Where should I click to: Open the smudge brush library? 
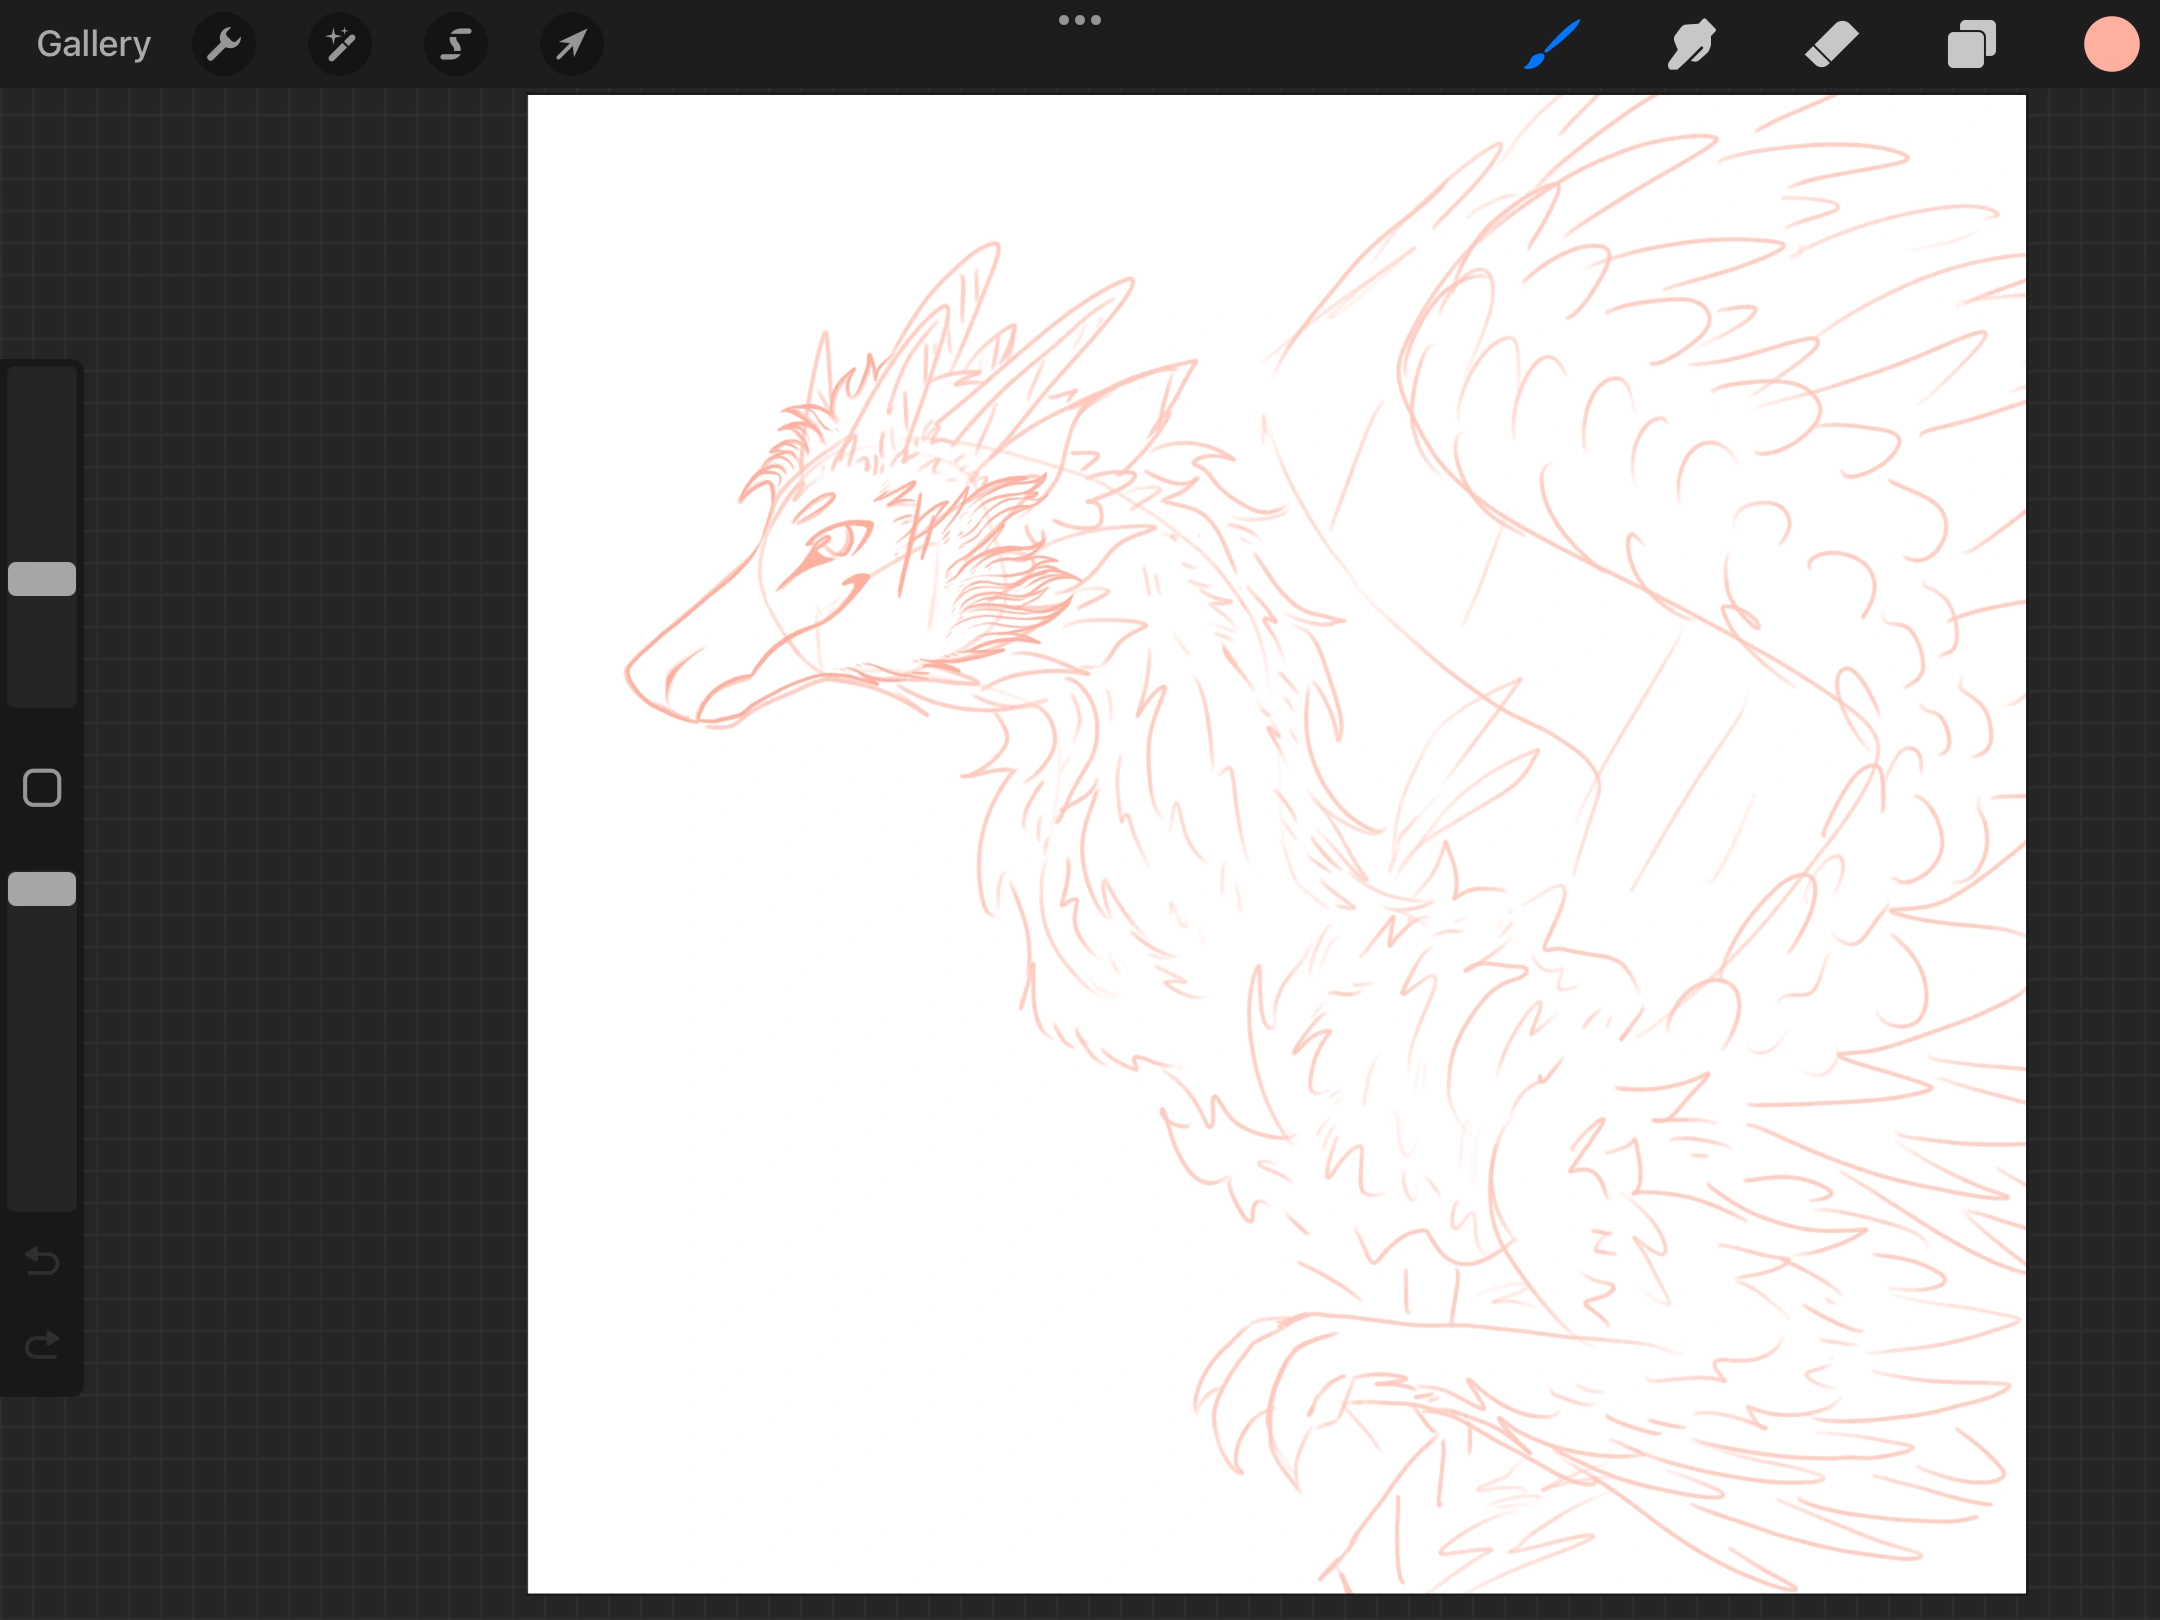[1691, 43]
